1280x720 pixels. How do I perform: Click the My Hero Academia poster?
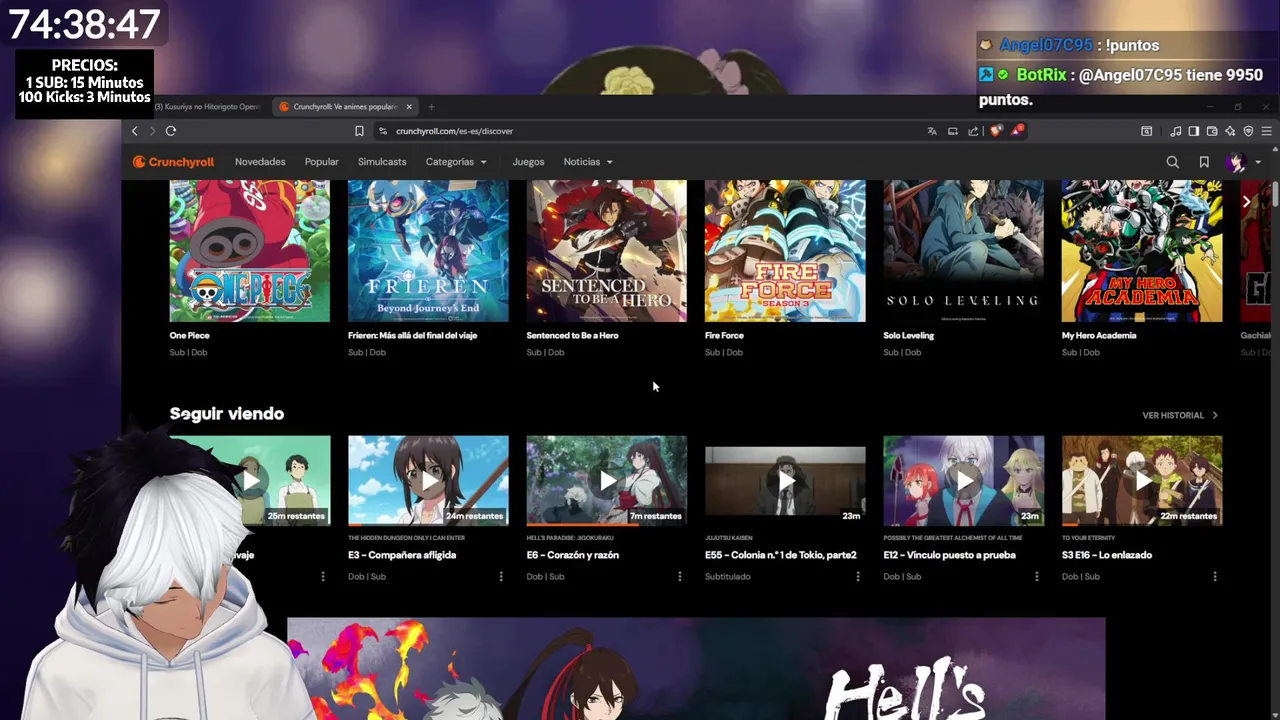[1142, 251]
